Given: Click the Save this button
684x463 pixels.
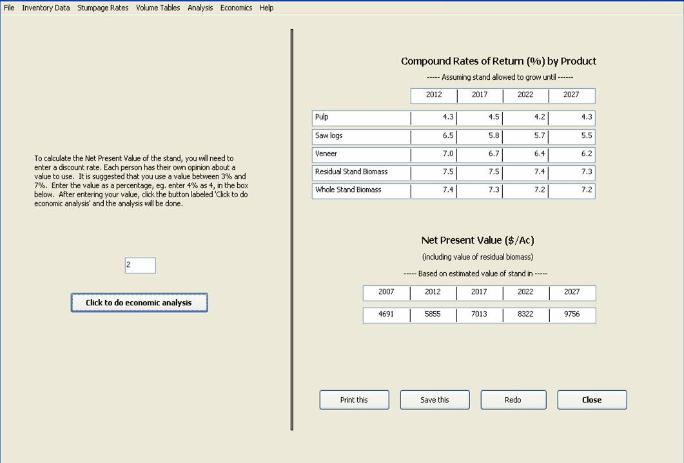Looking at the screenshot, I should coord(434,400).
